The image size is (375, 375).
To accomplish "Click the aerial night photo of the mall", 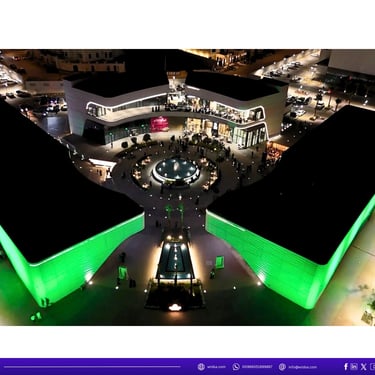I will (x=187, y=187).
